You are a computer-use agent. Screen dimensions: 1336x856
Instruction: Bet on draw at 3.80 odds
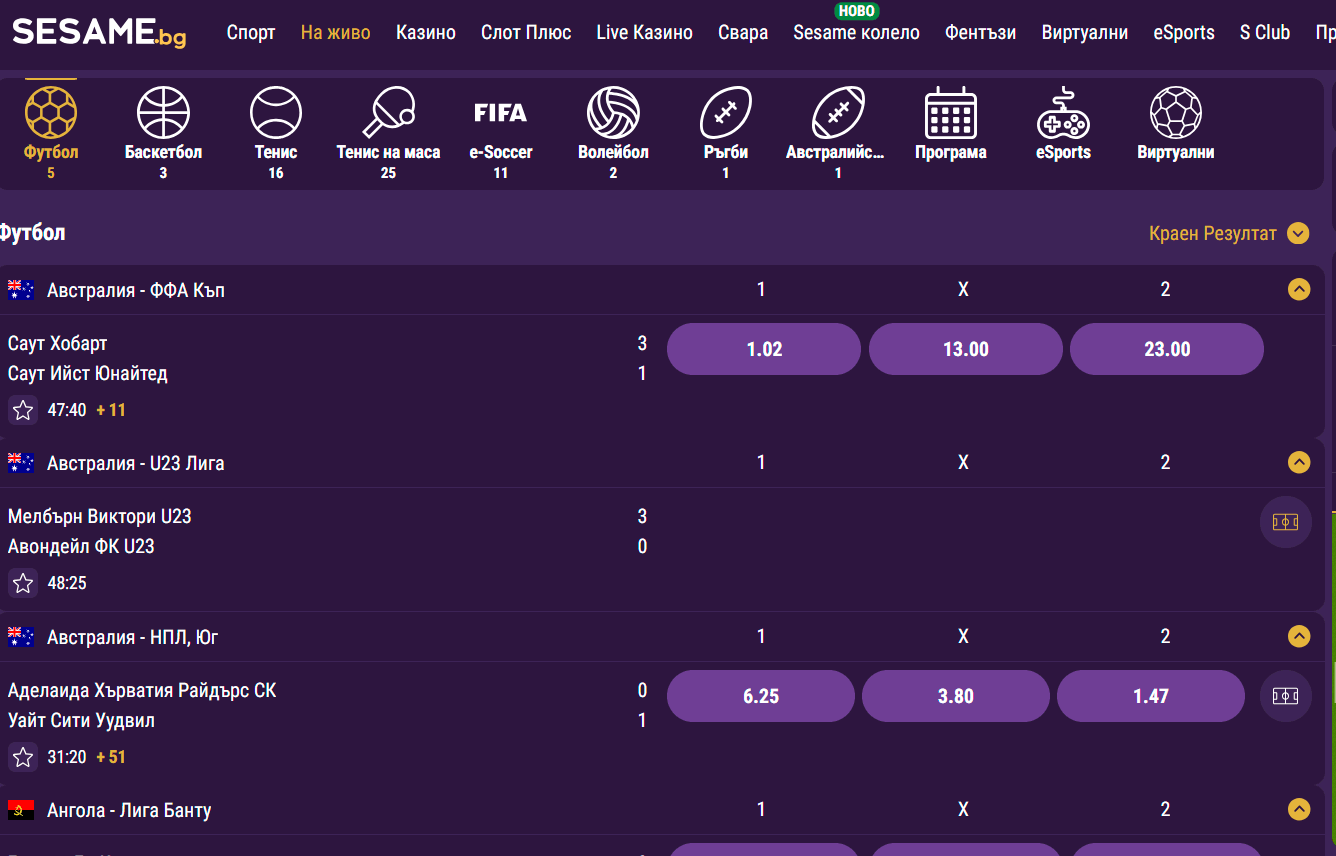pyautogui.click(x=956, y=696)
